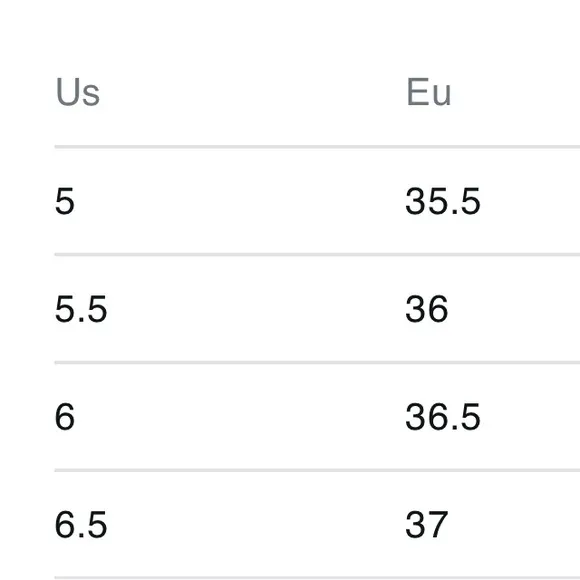The image size is (580, 580).
Task: Click the Us column header
Action: (x=78, y=92)
